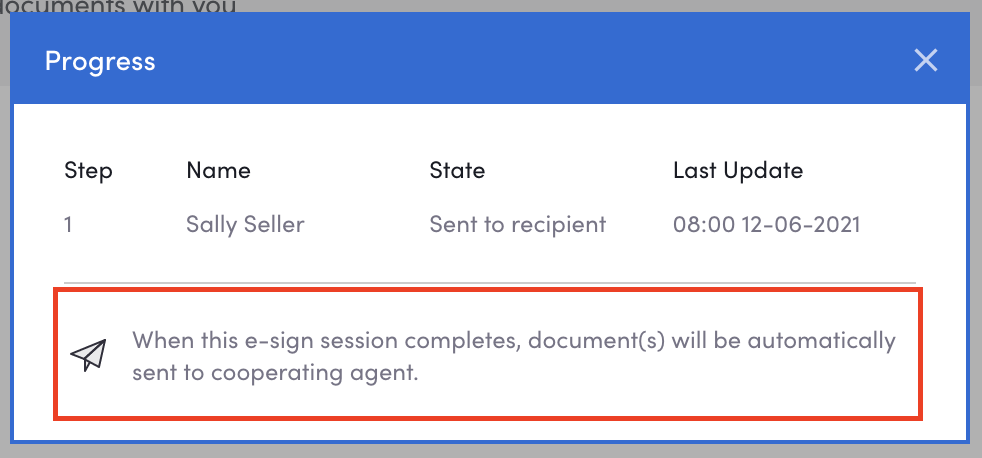Screen dimensions: 982x458
Task: Click the dimmed background text above dialog
Action: coord(118,7)
